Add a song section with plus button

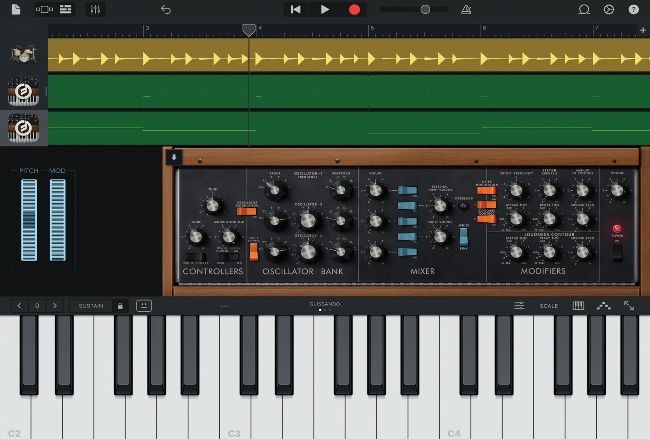[x=643, y=30]
